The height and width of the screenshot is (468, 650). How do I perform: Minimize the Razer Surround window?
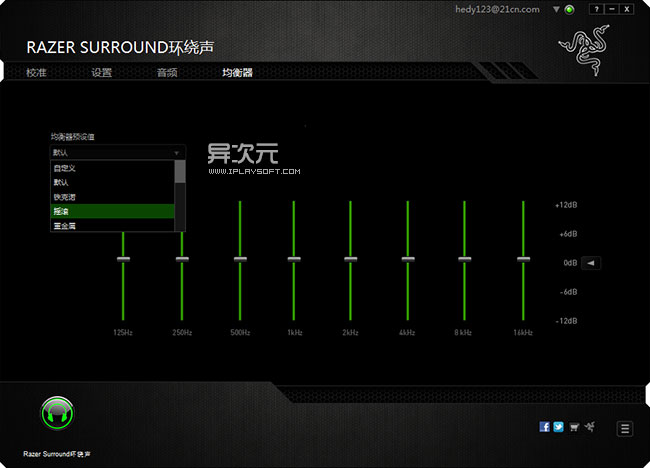[x=611, y=9]
